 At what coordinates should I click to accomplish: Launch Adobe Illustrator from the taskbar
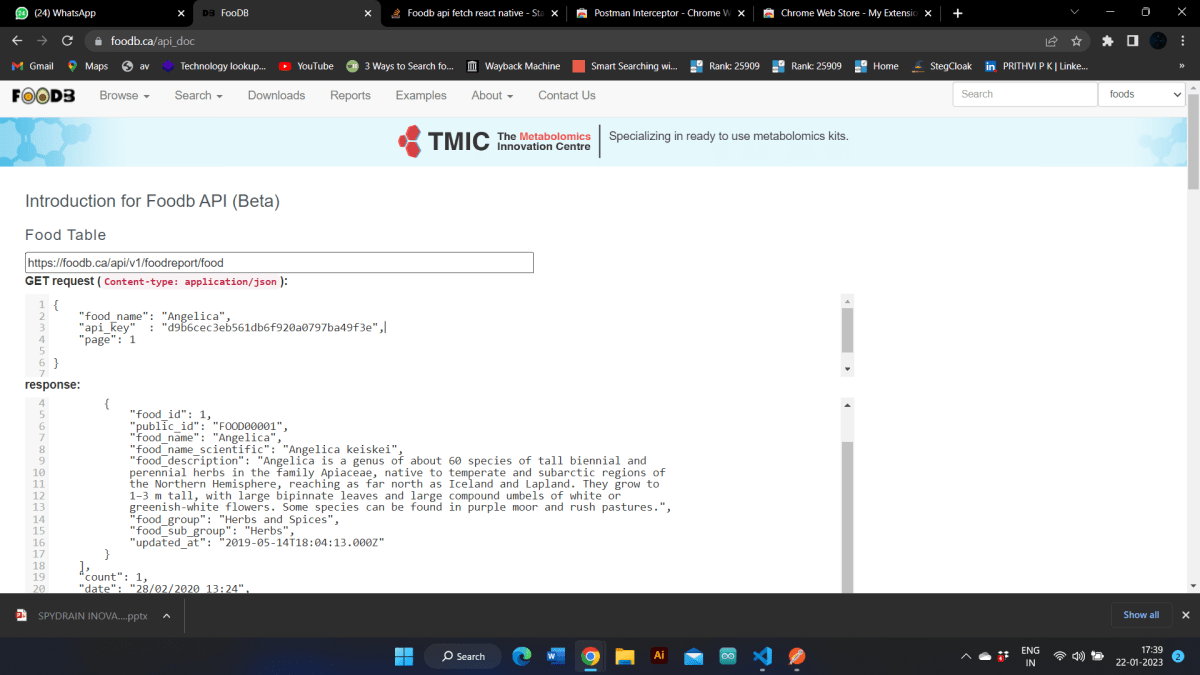click(659, 656)
